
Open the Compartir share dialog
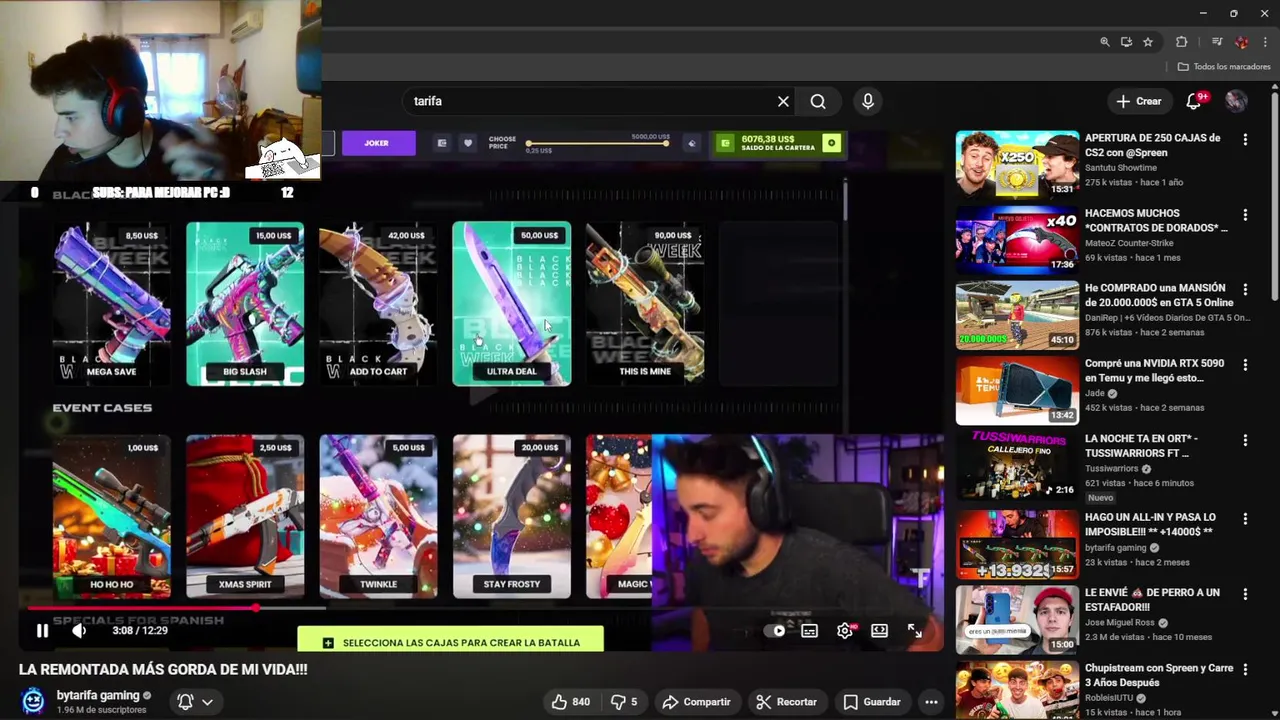[696, 702]
